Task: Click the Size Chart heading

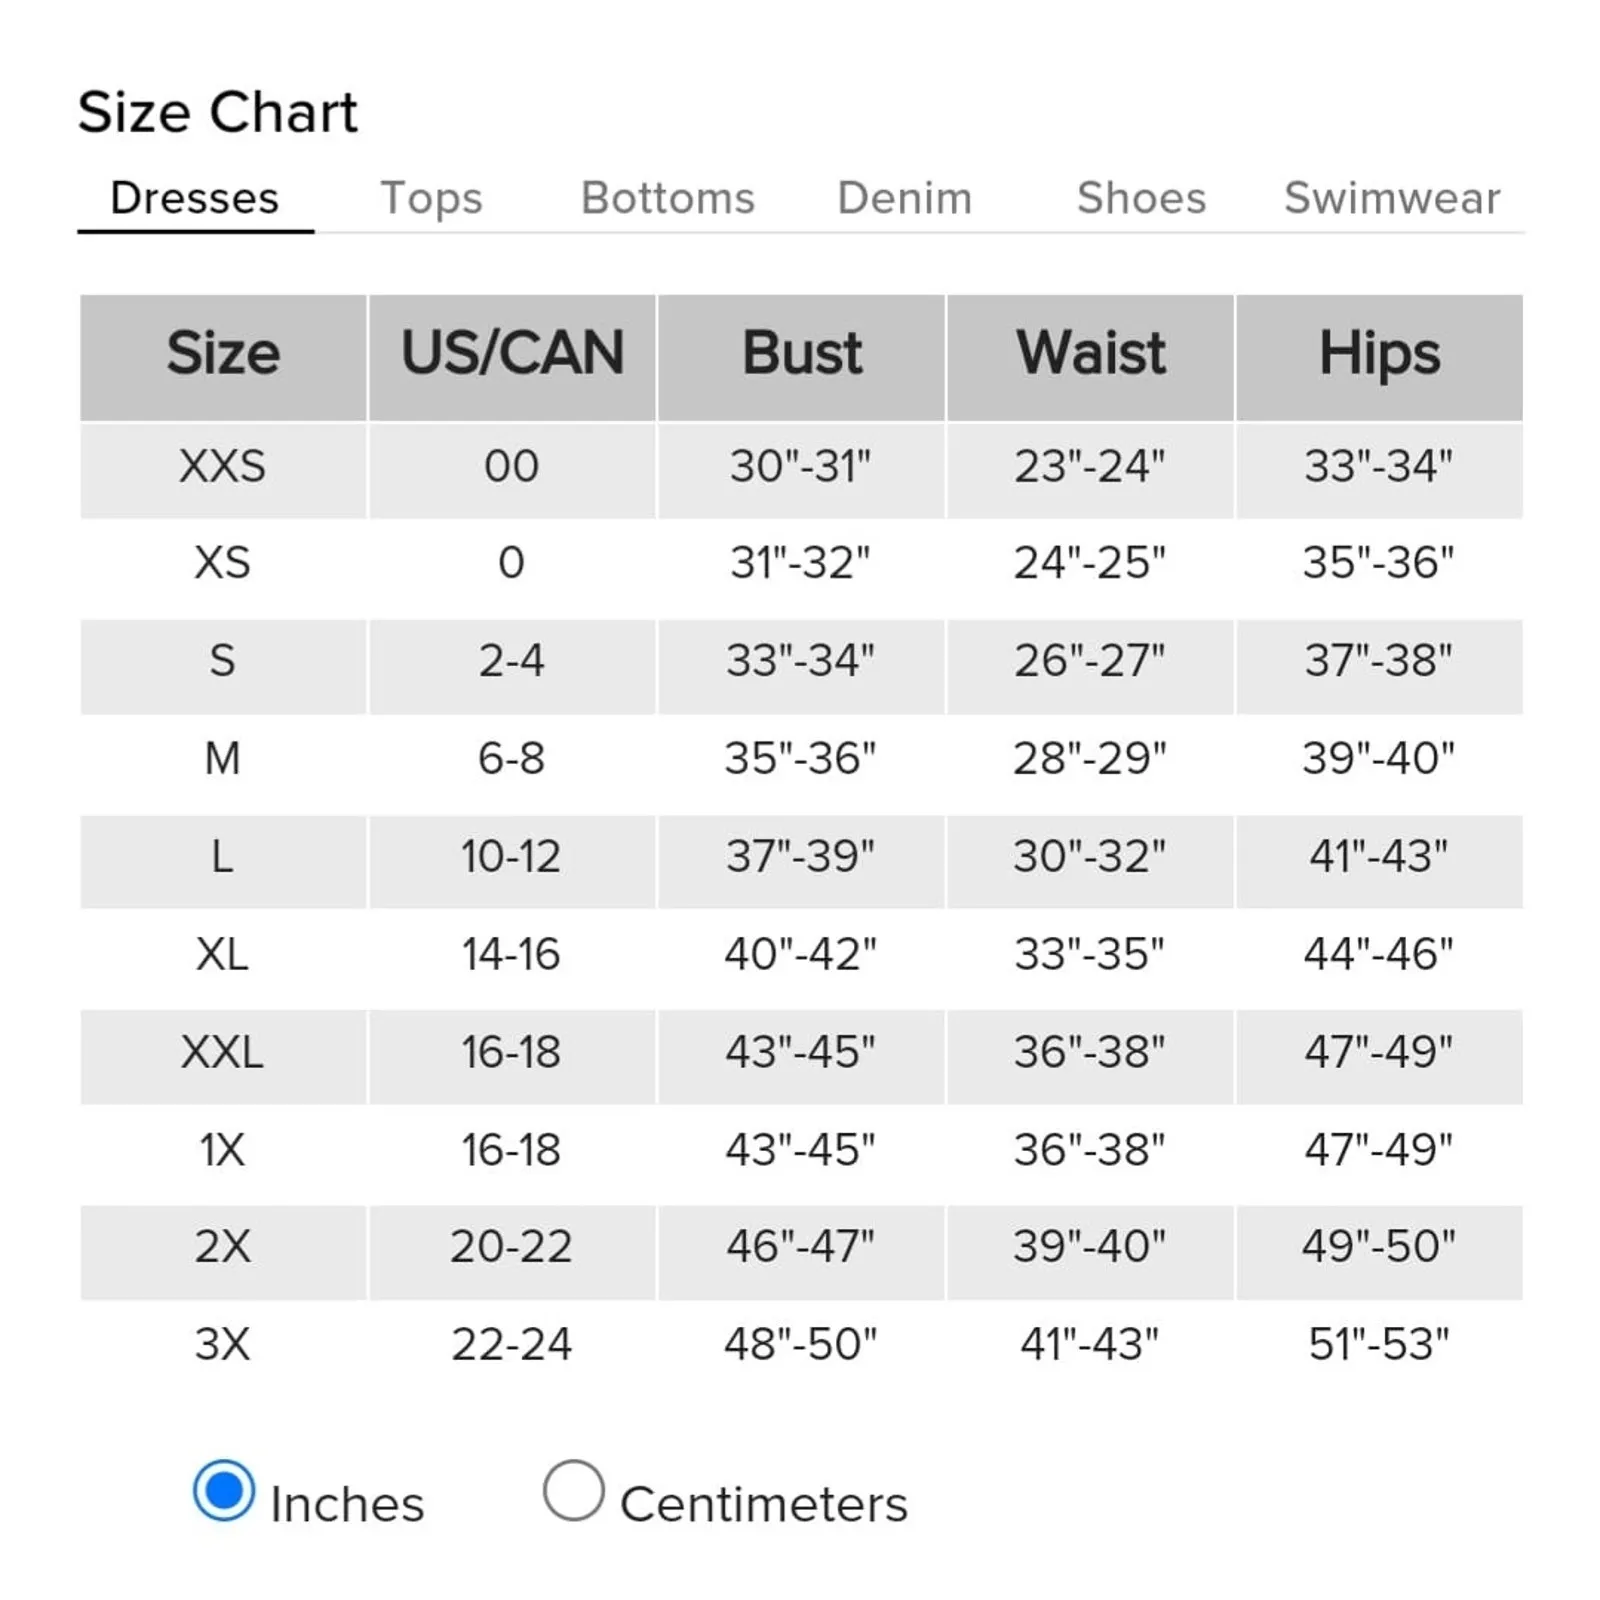Action: tap(219, 110)
